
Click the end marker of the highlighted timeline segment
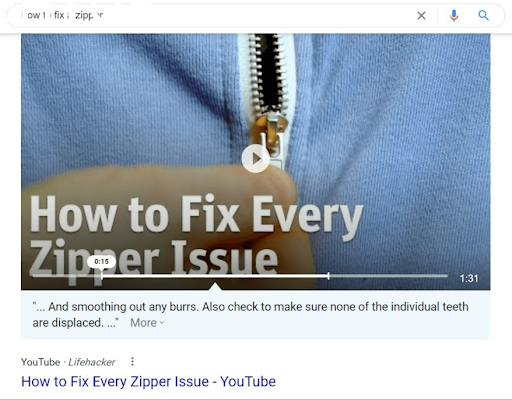click(x=328, y=276)
